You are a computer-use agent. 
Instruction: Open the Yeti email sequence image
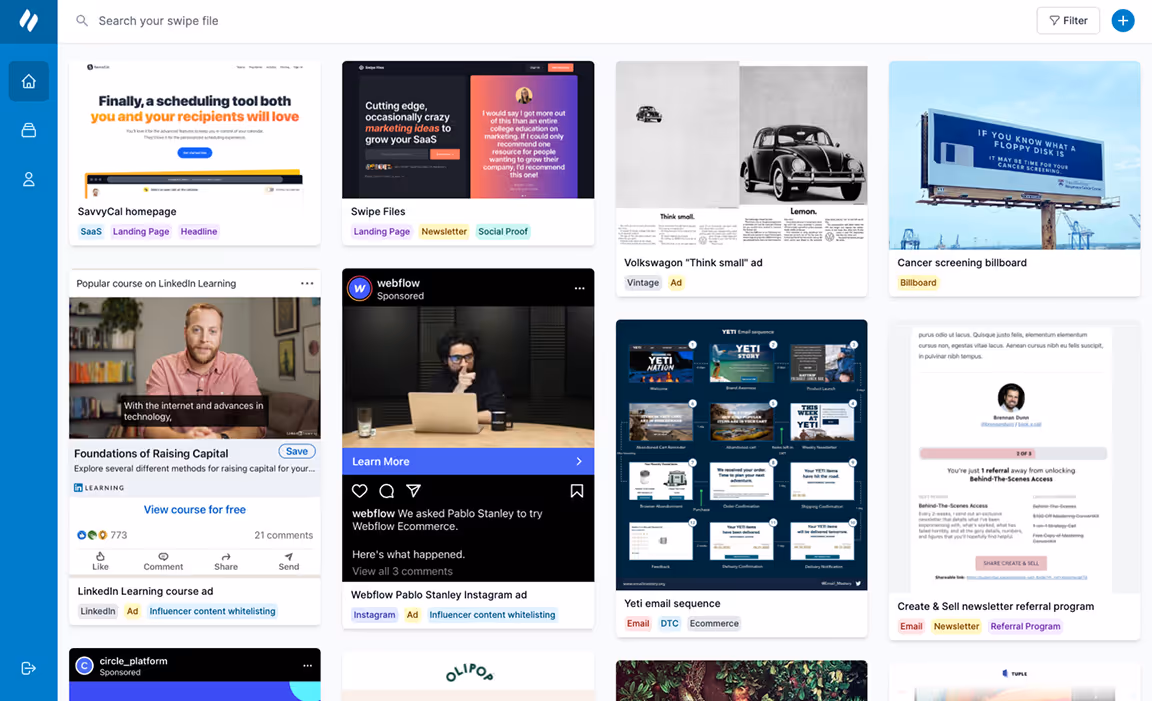[x=741, y=455]
